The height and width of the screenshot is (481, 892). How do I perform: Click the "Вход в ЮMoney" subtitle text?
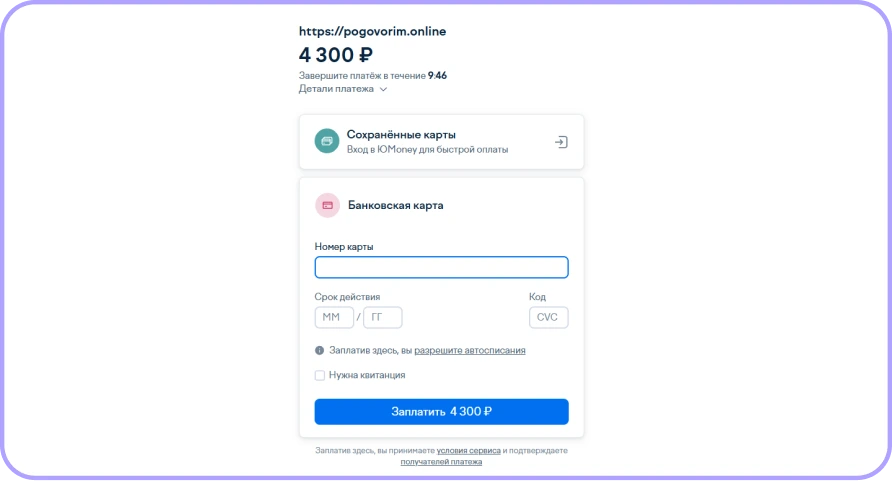[x=427, y=150]
